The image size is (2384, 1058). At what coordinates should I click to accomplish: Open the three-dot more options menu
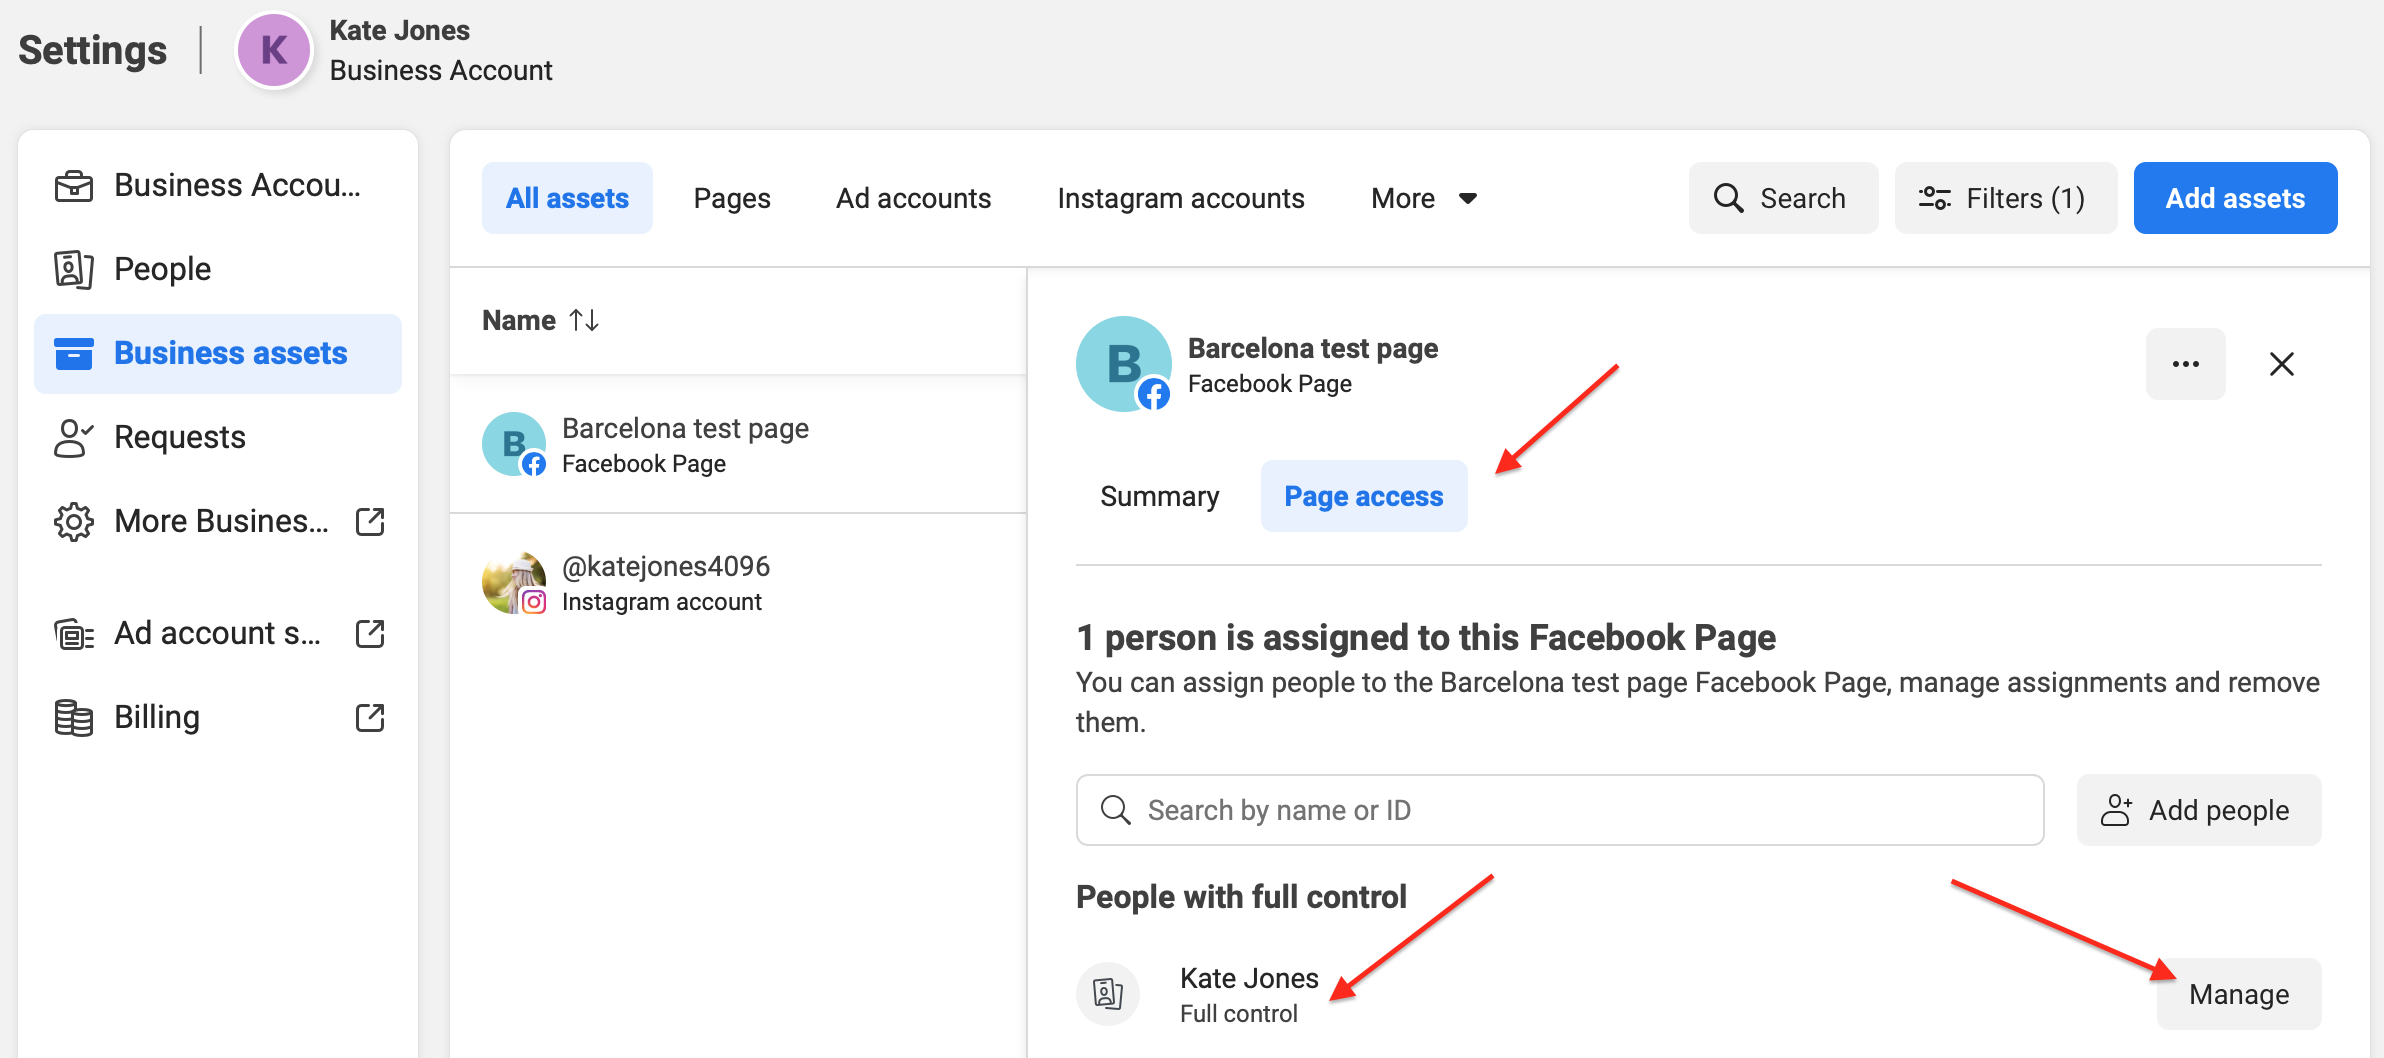click(2186, 364)
